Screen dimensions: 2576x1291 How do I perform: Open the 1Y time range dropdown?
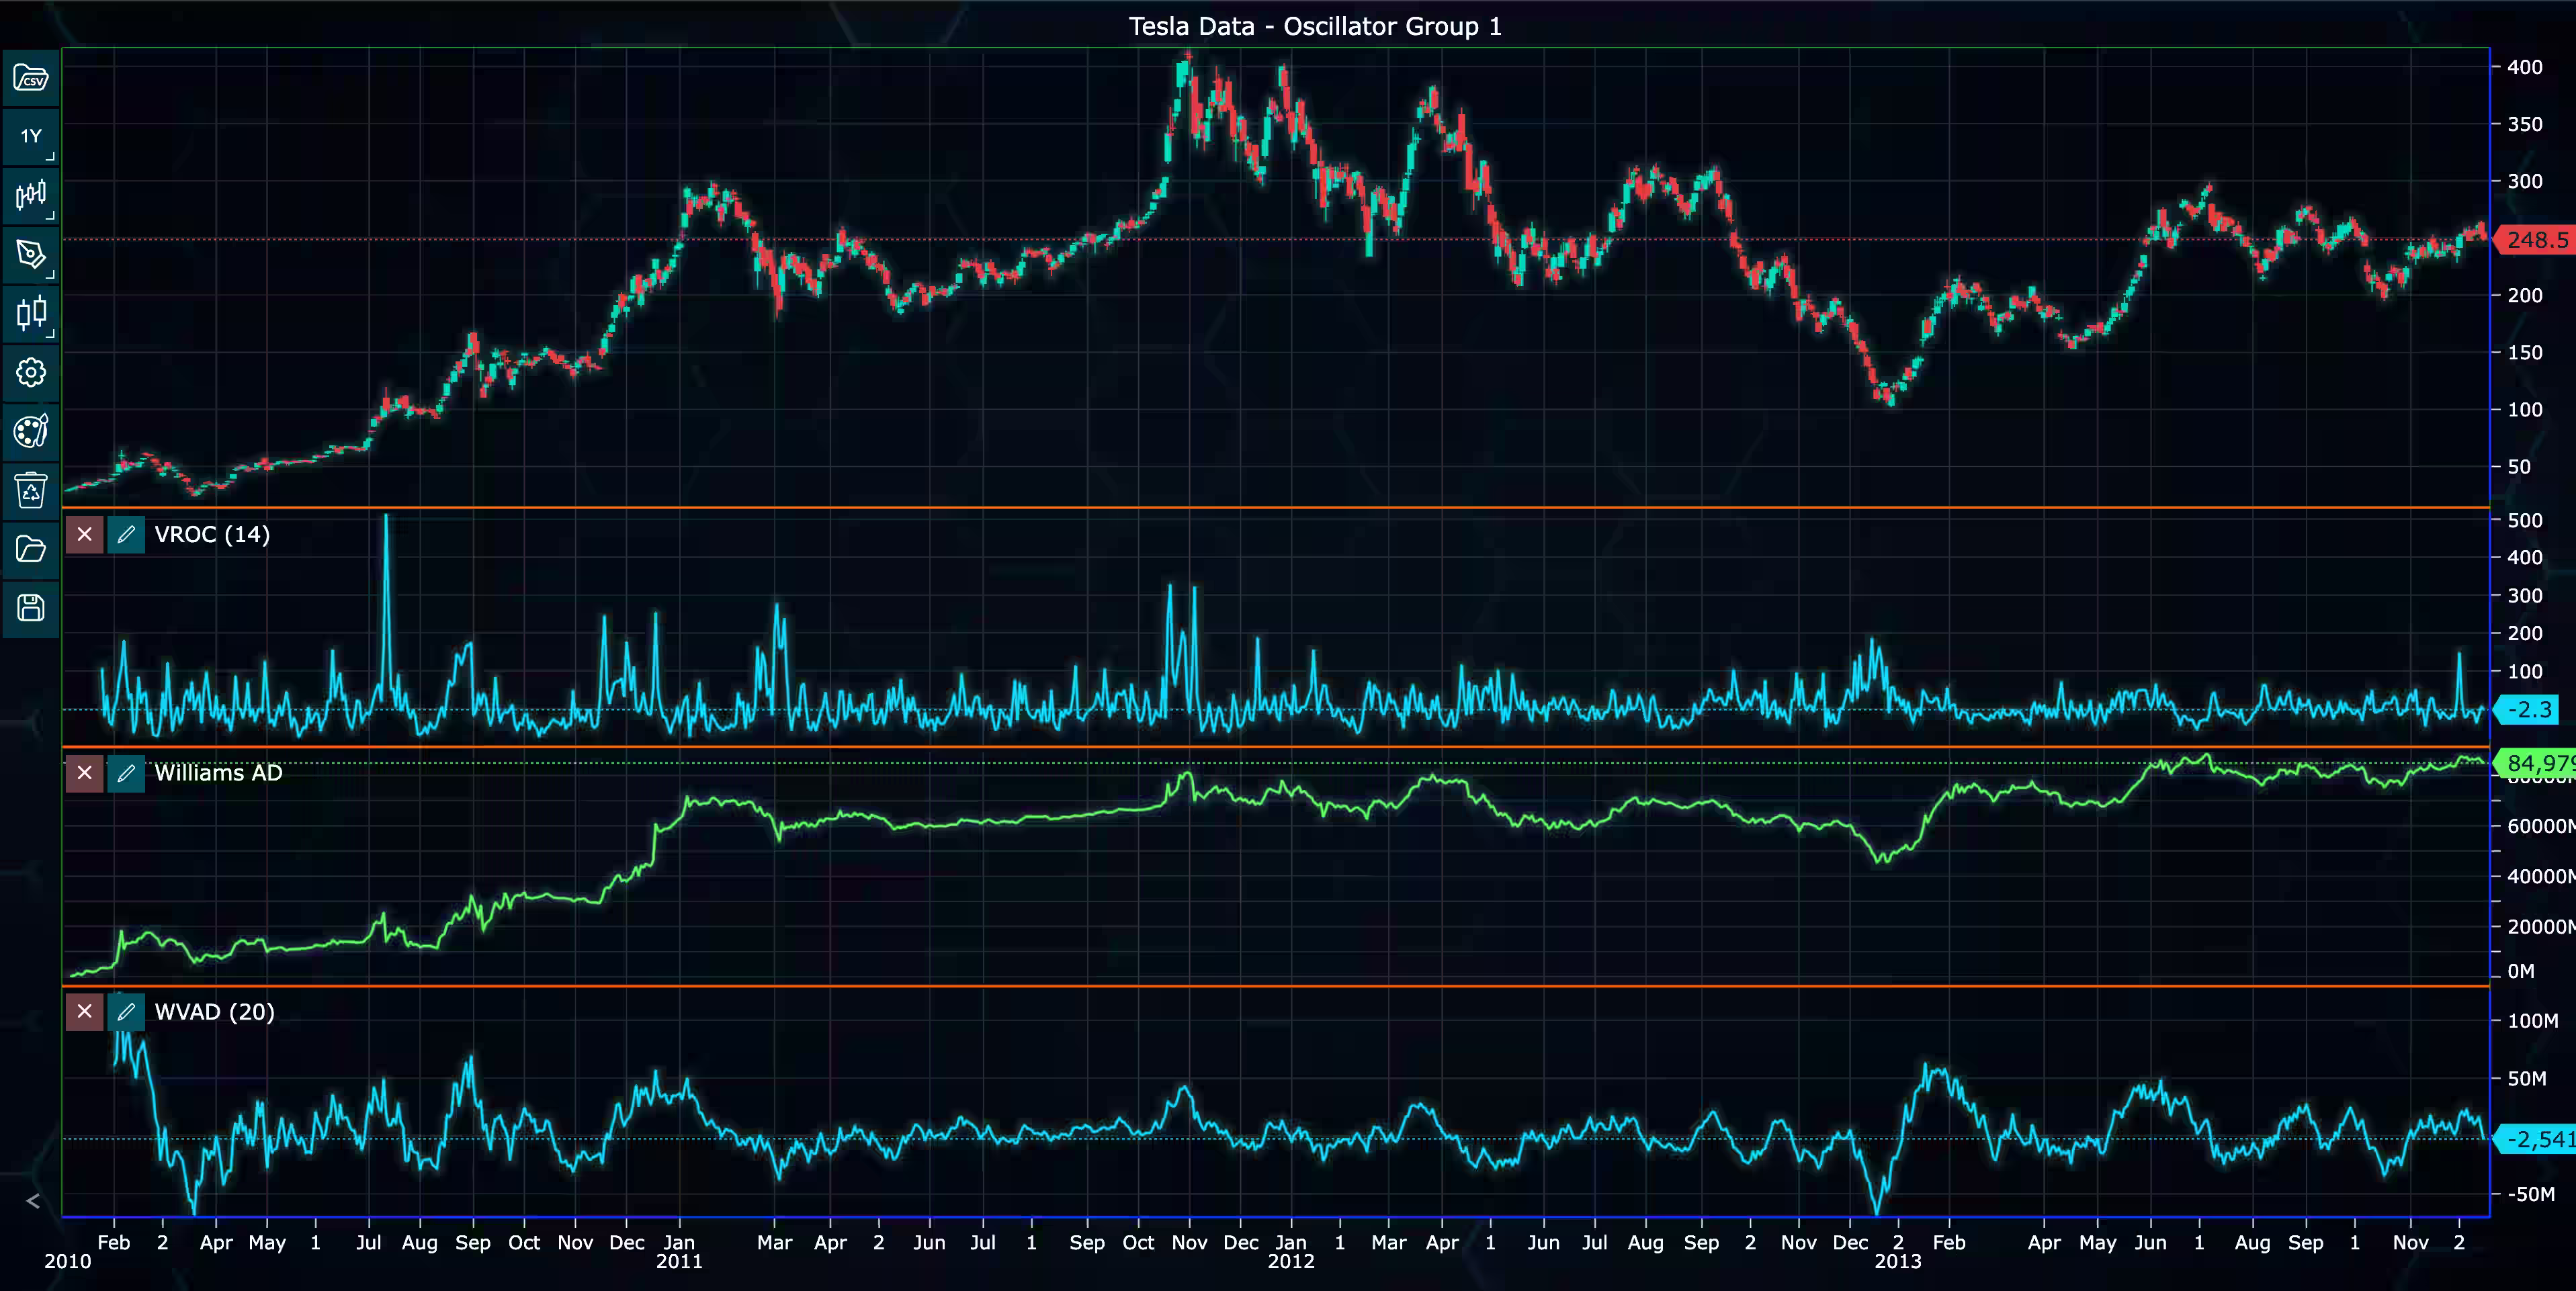click(31, 137)
